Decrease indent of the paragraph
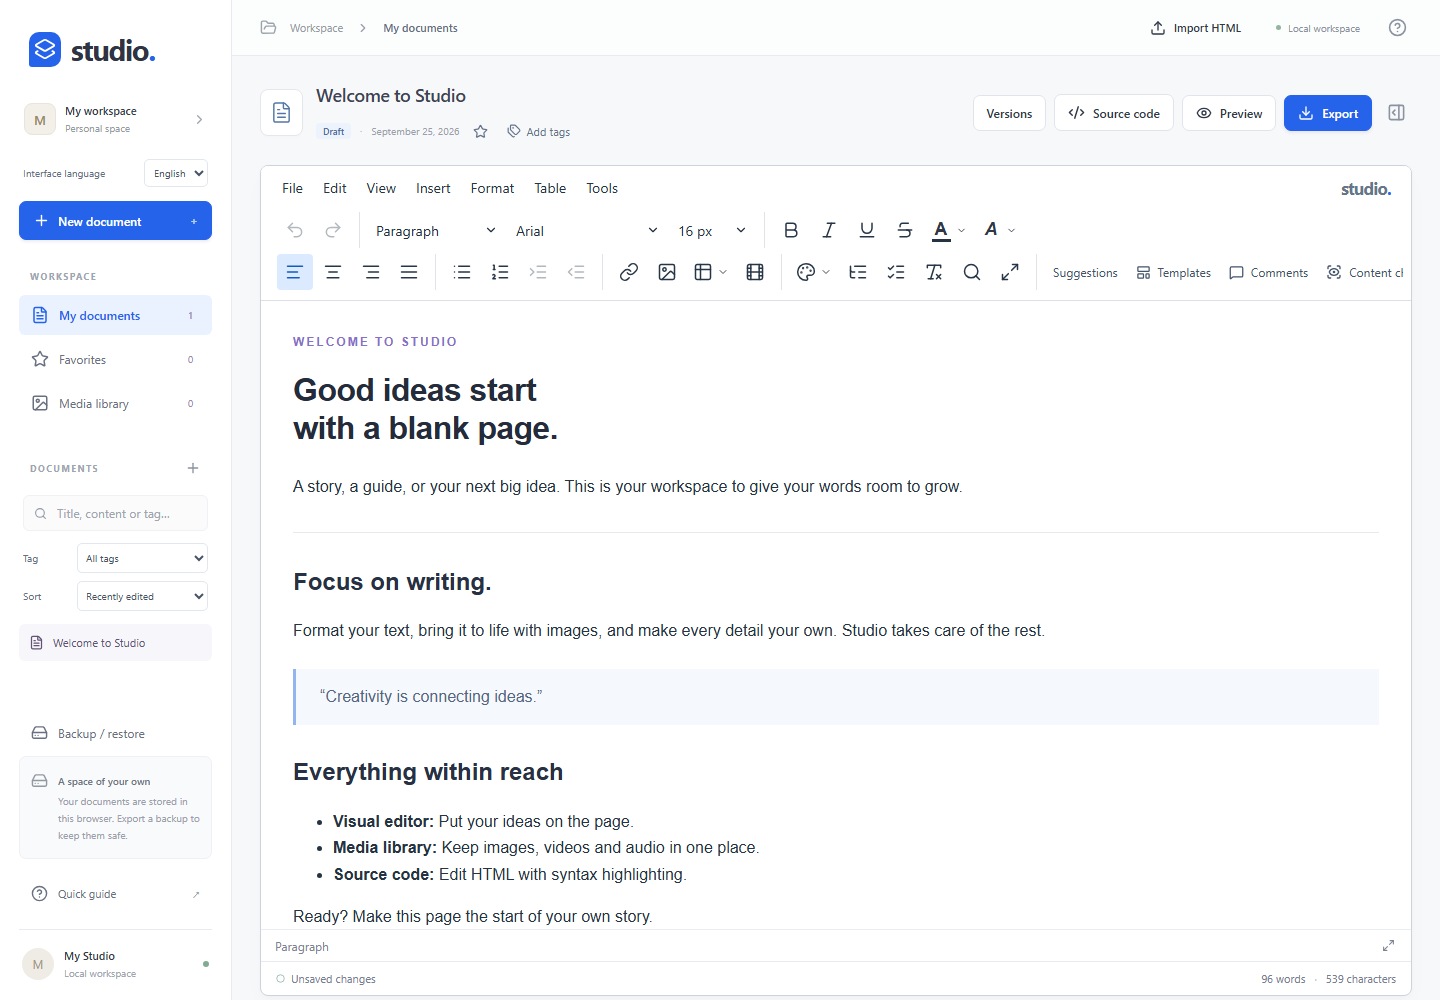1440x1000 pixels. point(576,272)
